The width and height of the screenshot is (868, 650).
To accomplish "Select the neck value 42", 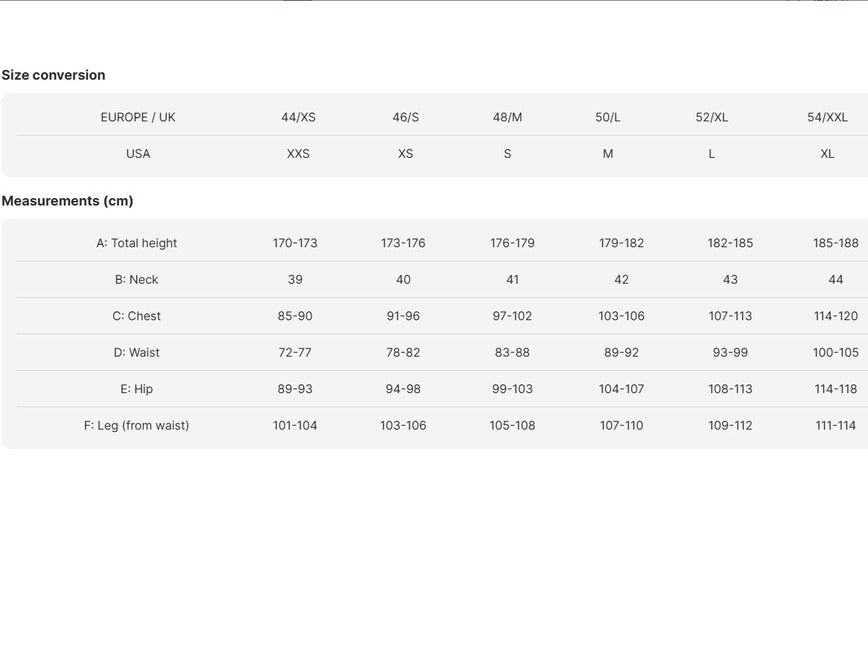I will click(621, 280).
